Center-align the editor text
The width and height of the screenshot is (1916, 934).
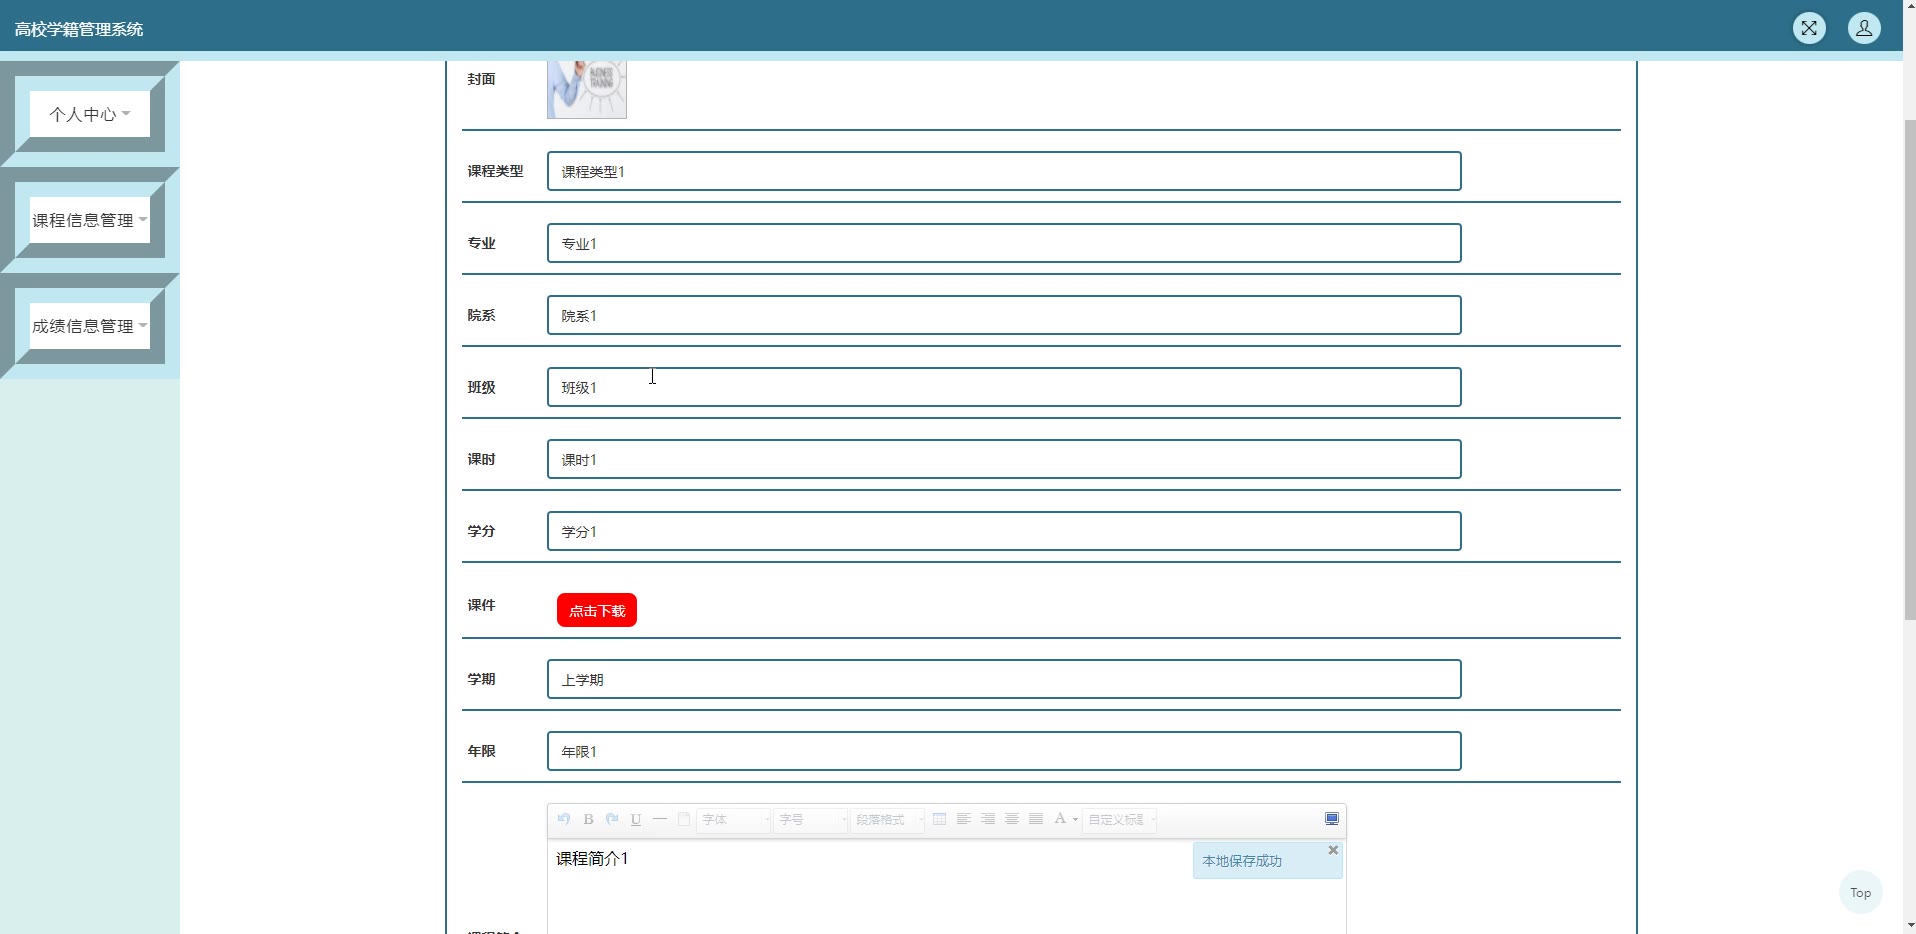1011,819
